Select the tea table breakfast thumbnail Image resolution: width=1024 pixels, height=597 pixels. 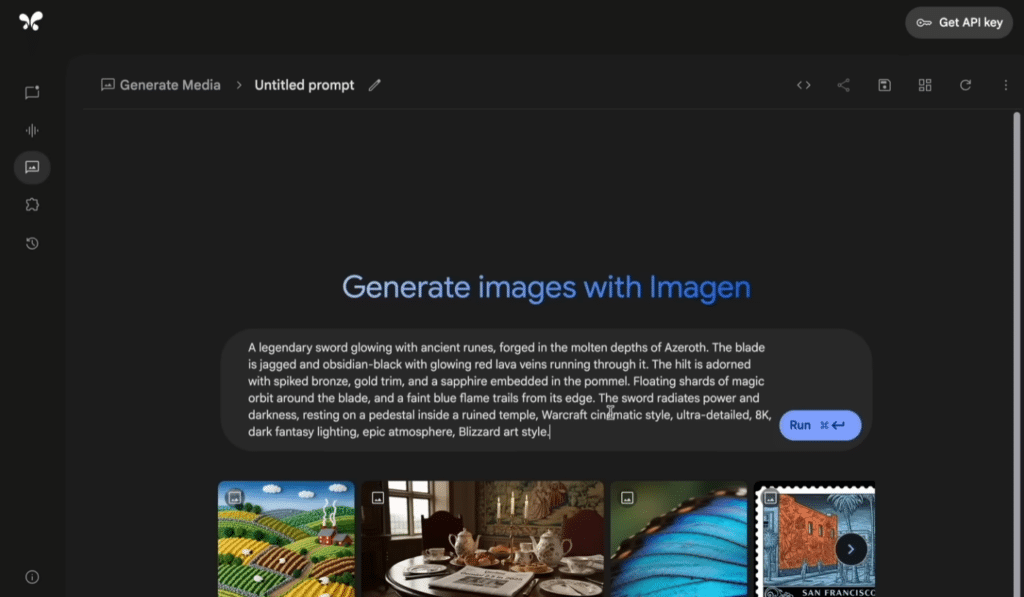(x=483, y=539)
